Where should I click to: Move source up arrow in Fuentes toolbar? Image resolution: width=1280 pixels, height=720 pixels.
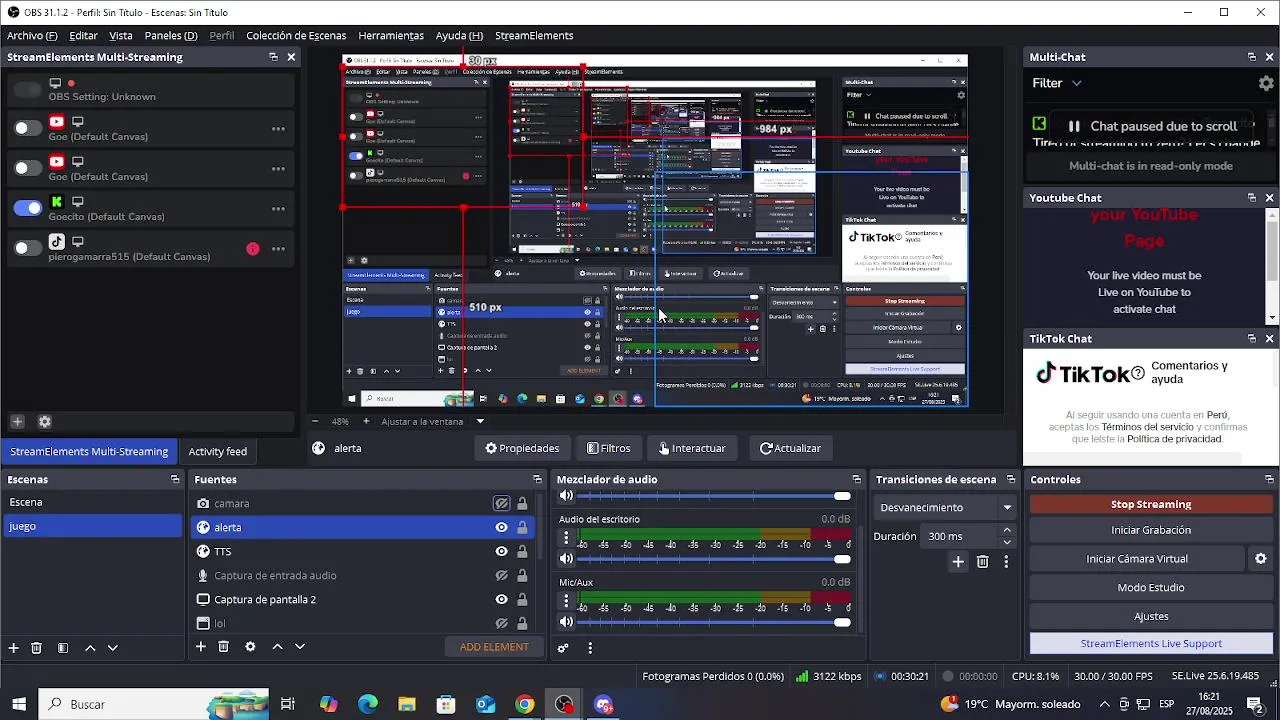click(x=277, y=647)
